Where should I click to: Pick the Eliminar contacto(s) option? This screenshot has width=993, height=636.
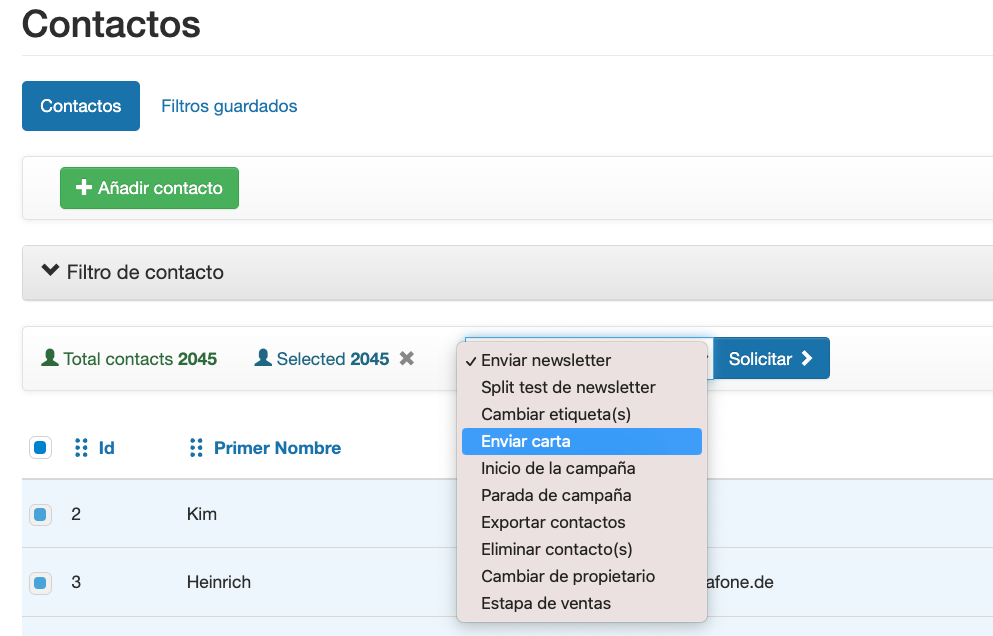click(556, 549)
